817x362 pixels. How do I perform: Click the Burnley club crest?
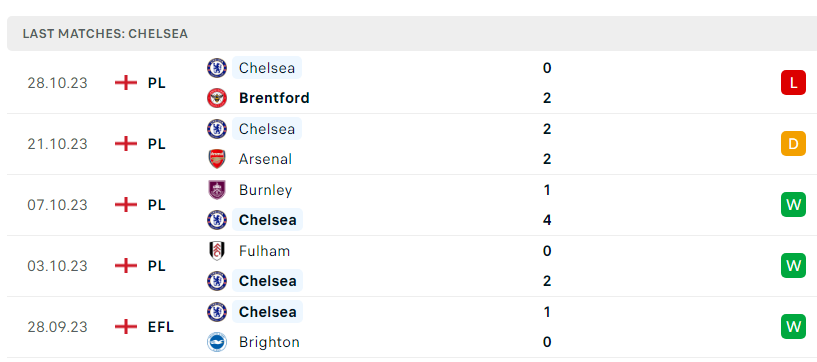tap(217, 190)
